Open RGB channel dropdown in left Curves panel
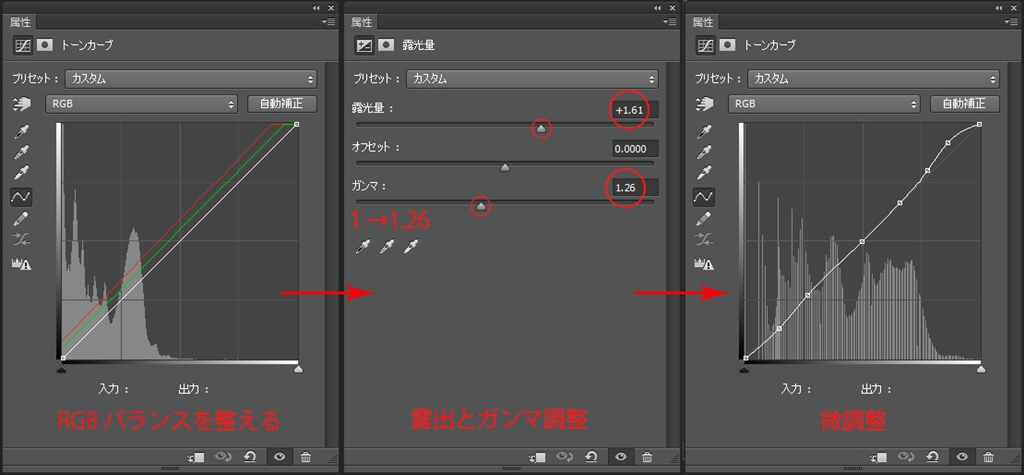1024x475 pixels. (x=141, y=103)
